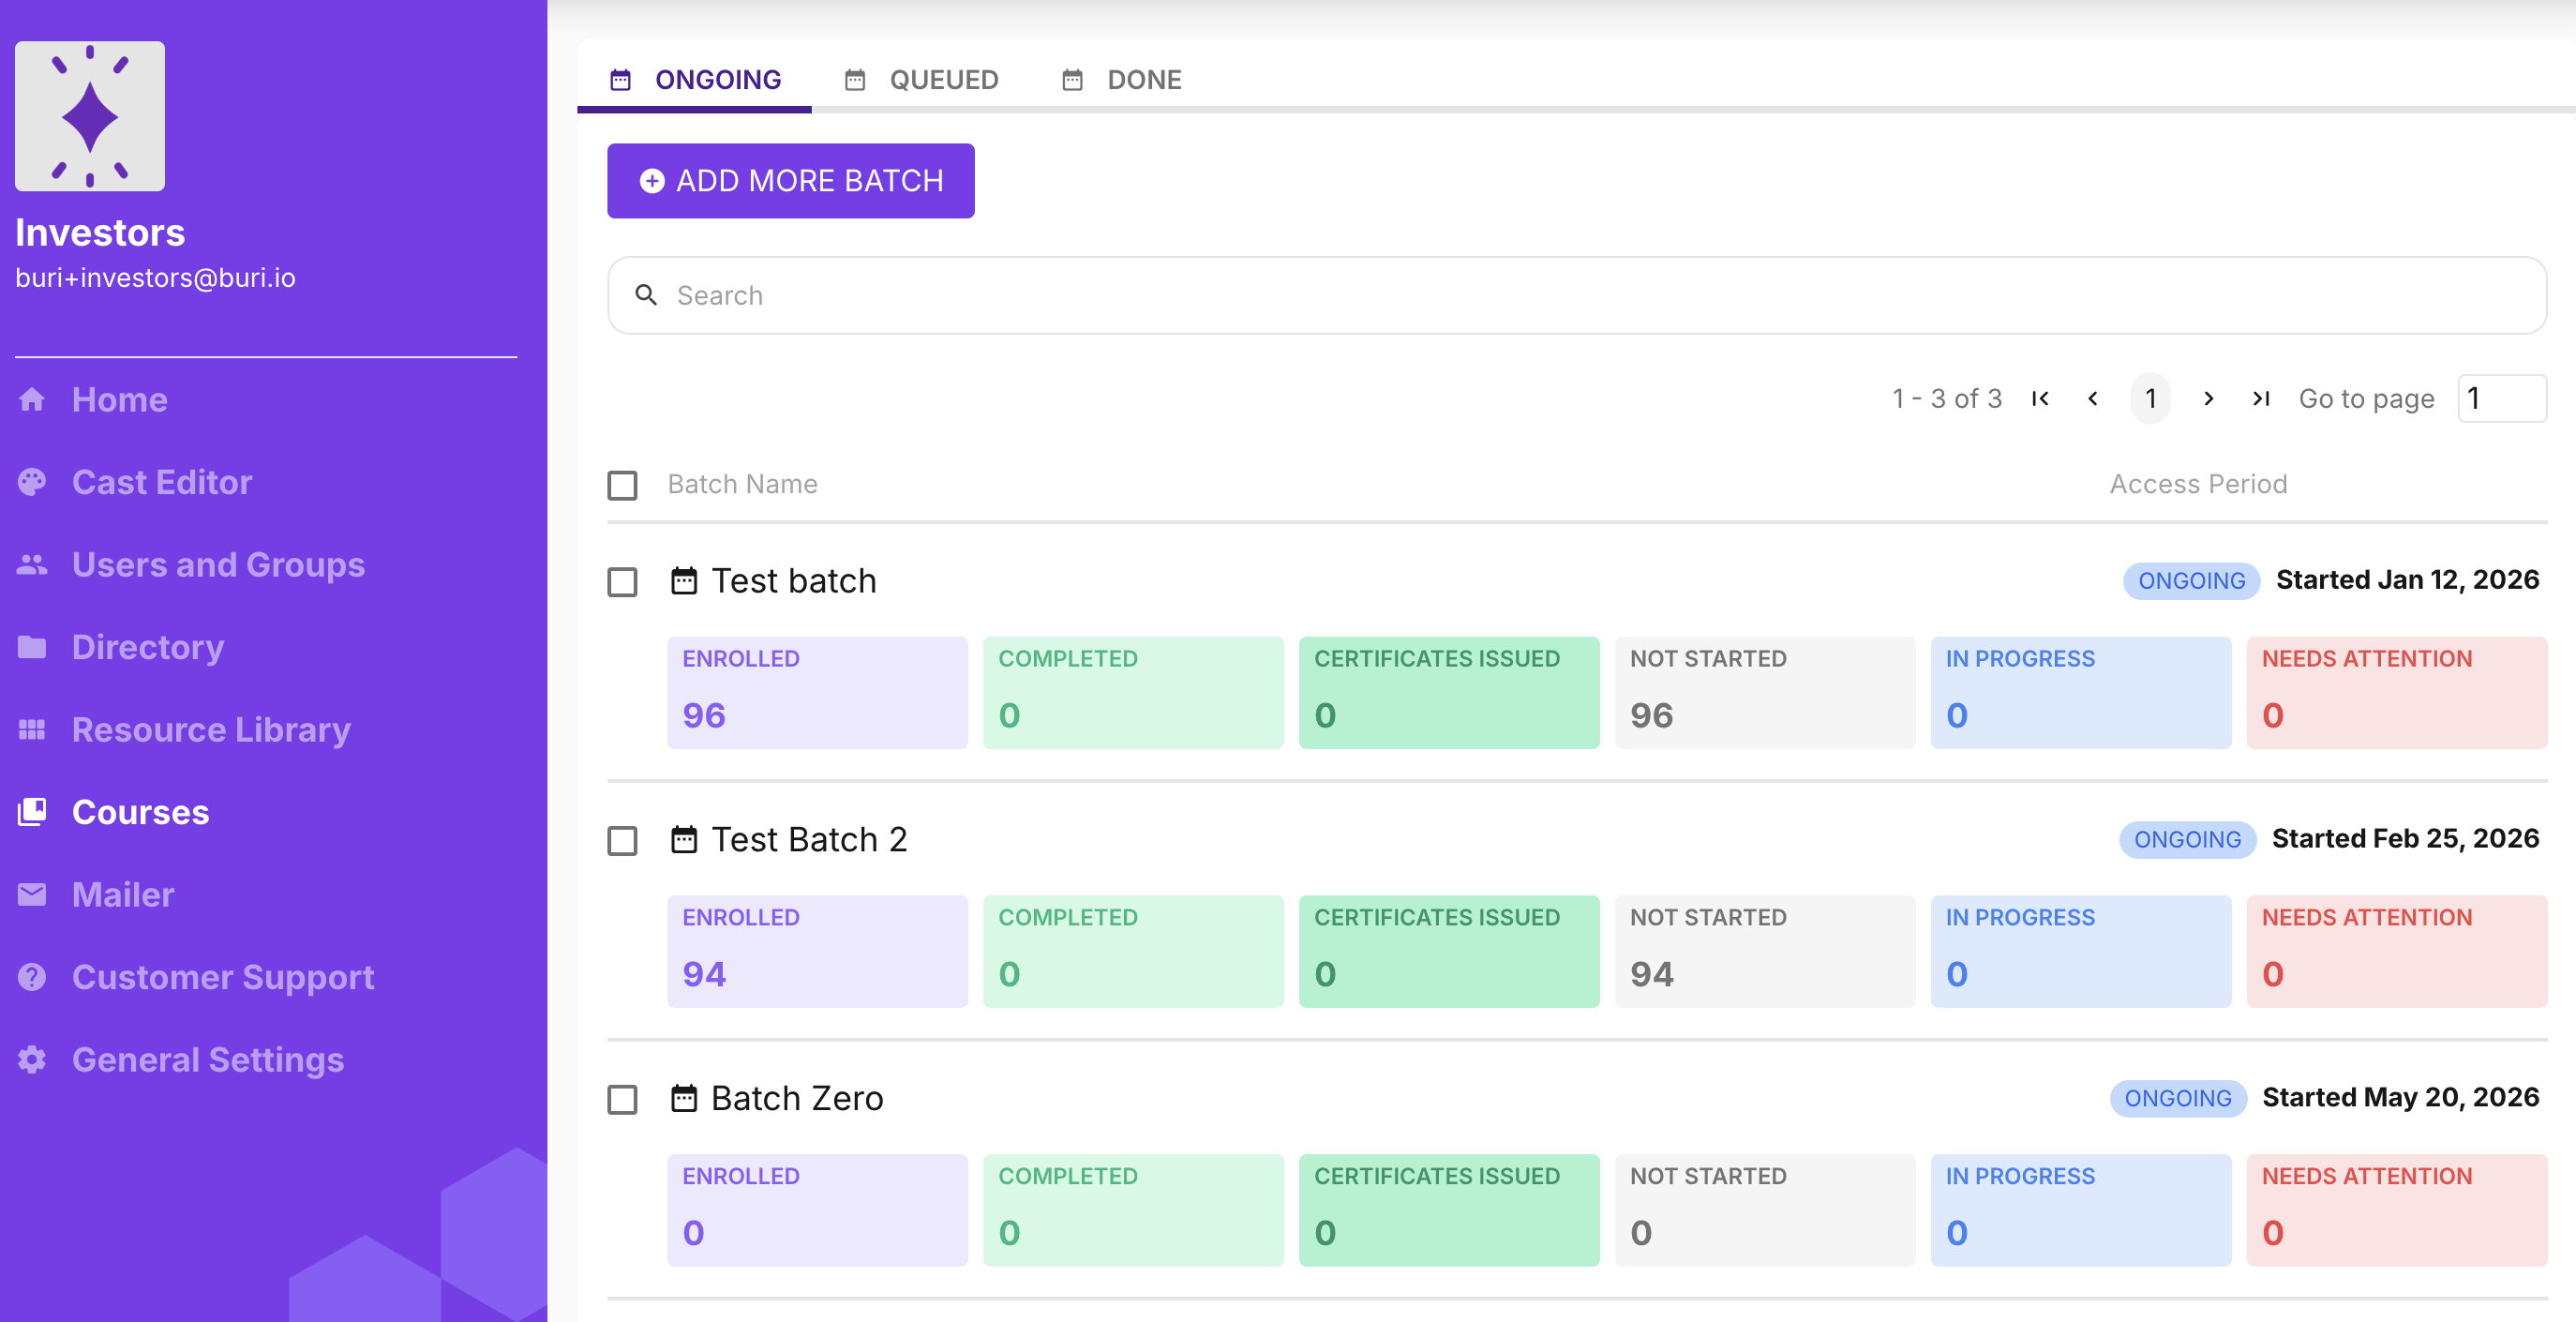This screenshot has height=1322, width=2576.
Task: Click Test batch NOT STARTED 96 card
Action: point(1766,693)
